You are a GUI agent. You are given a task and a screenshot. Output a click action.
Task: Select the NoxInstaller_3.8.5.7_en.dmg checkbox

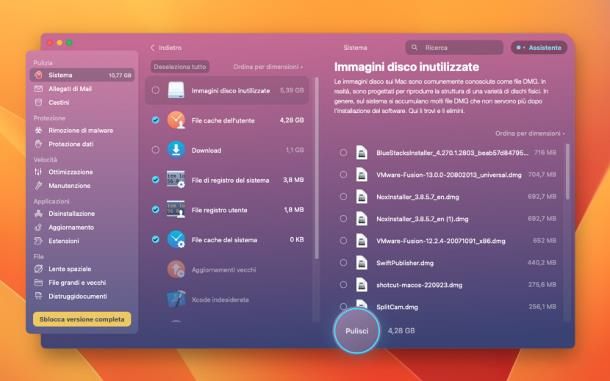[x=343, y=197]
